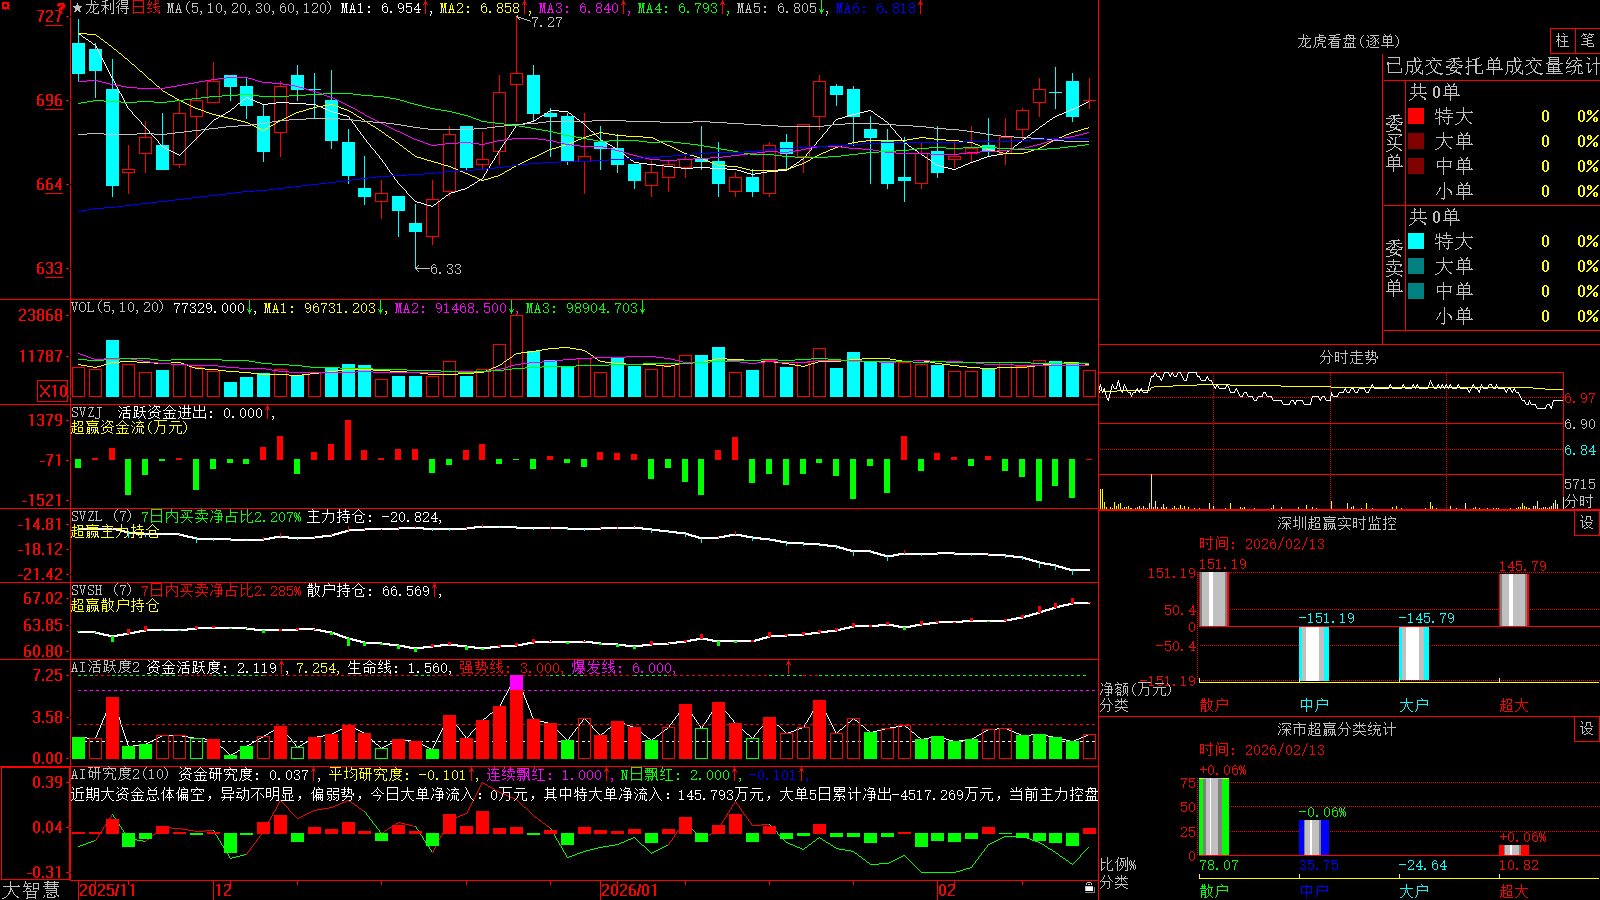The width and height of the screenshot is (1600, 900).
Task: Jump to the 12 month marker
Action: [223, 890]
